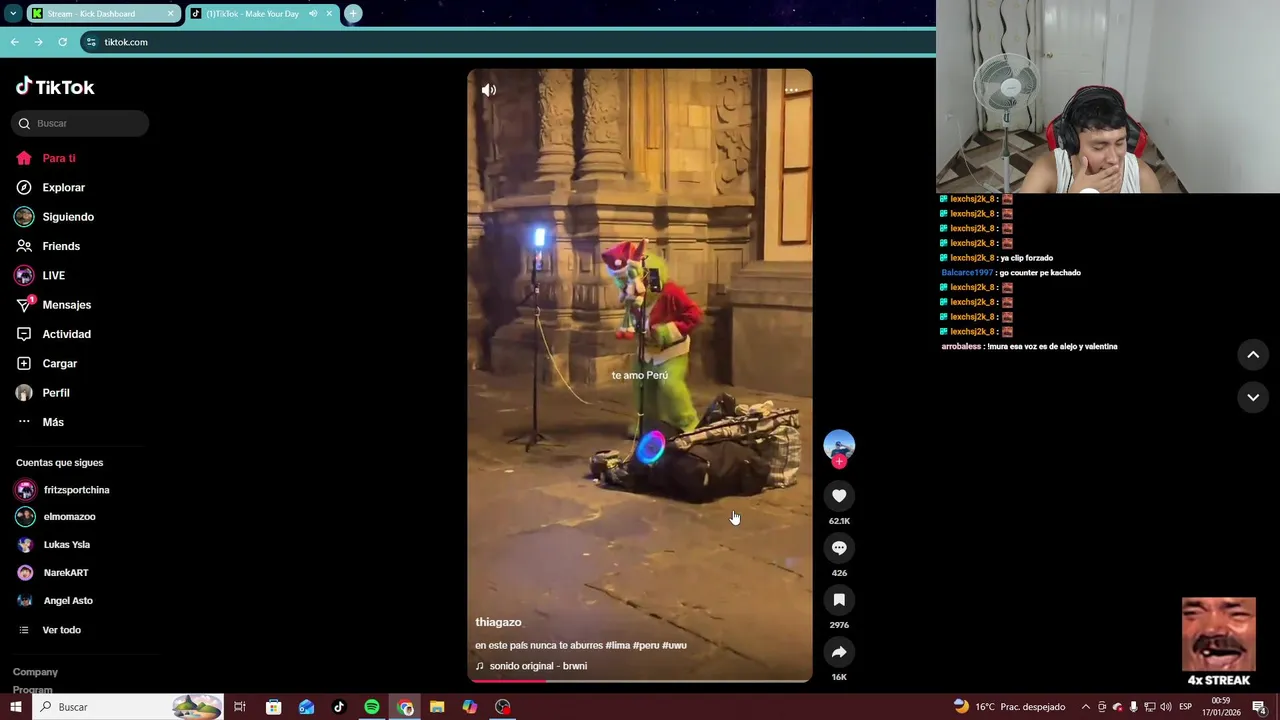Open File Explorer from taskbar
This screenshot has width=1280, height=720.
[437, 707]
